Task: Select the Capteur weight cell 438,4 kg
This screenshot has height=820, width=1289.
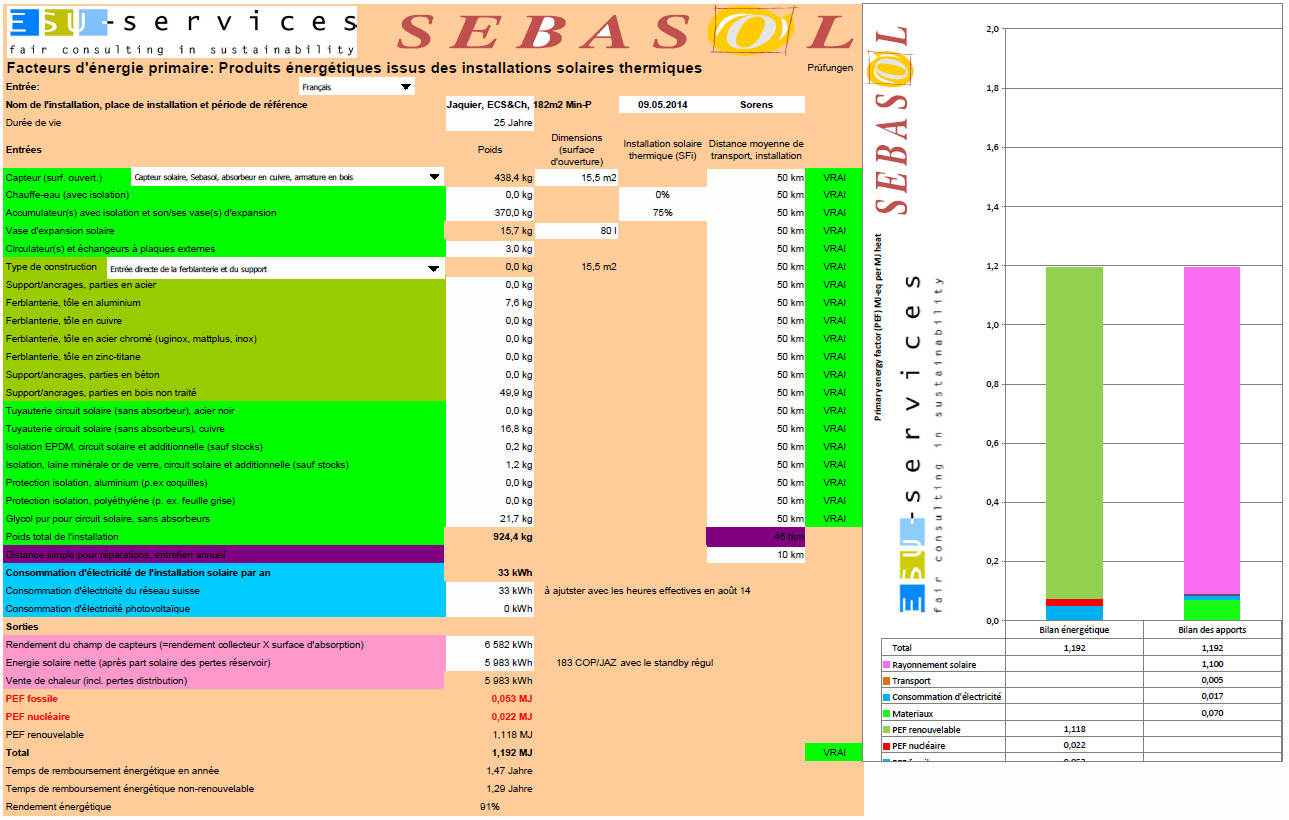Action: click(x=490, y=177)
